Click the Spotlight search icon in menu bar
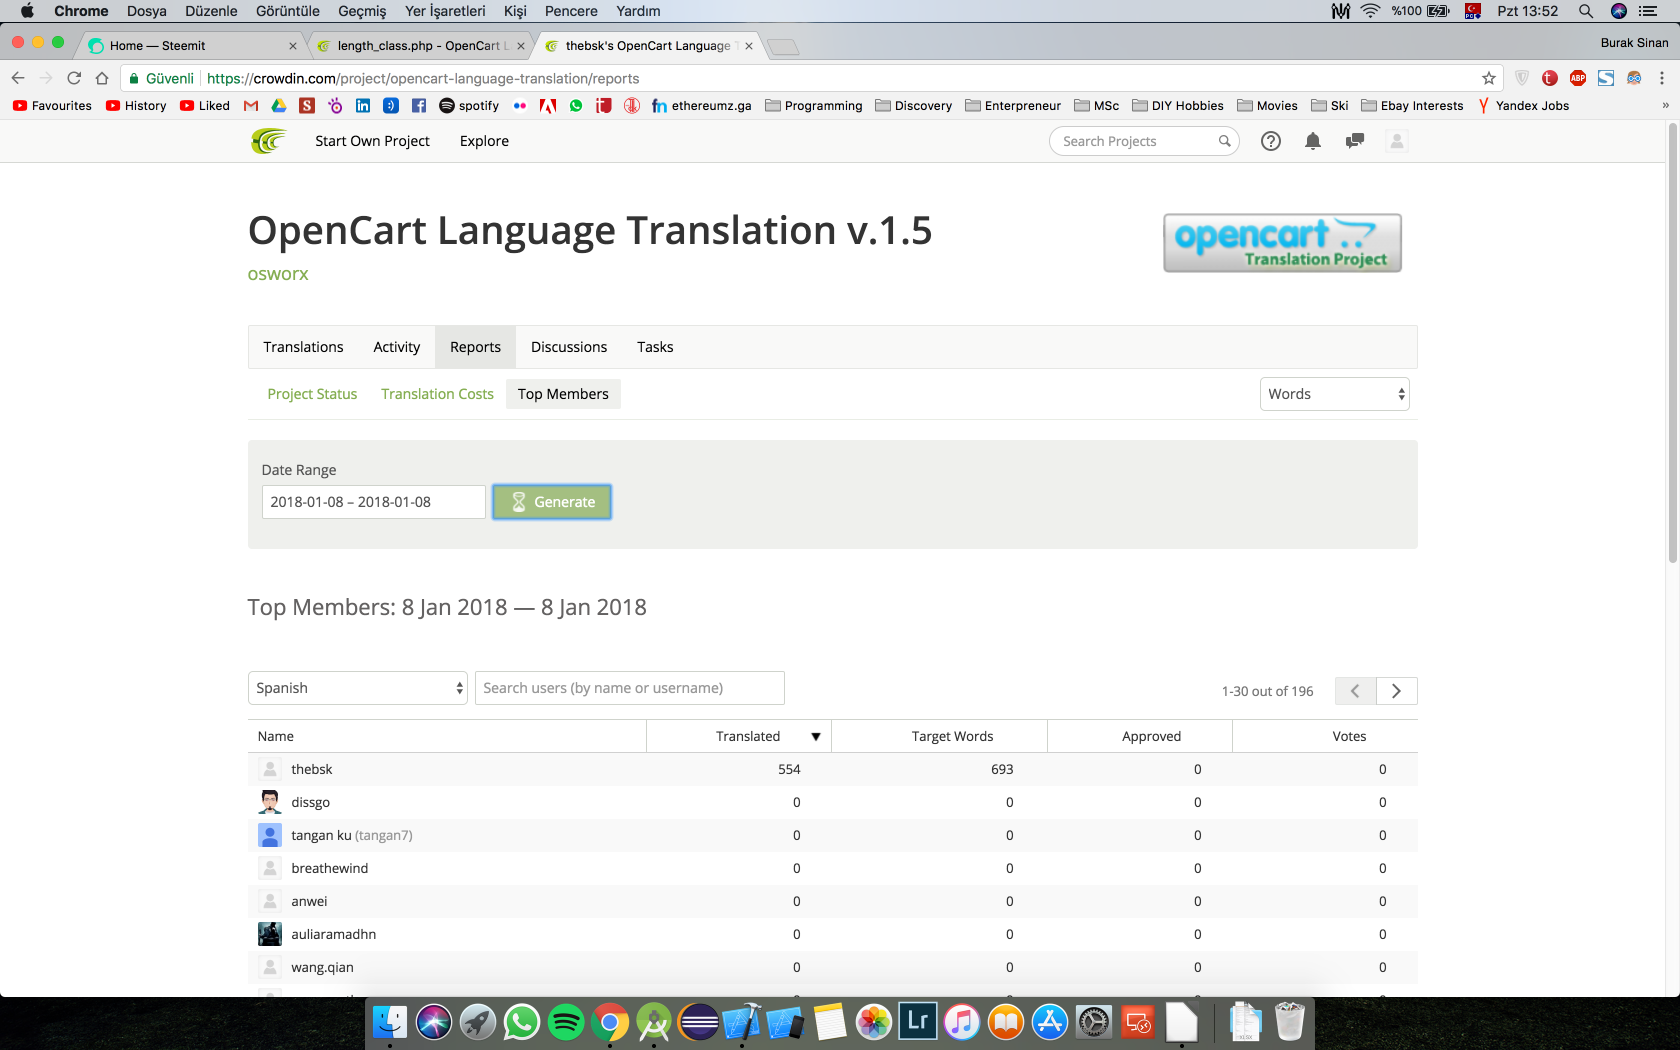 (1586, 11)
